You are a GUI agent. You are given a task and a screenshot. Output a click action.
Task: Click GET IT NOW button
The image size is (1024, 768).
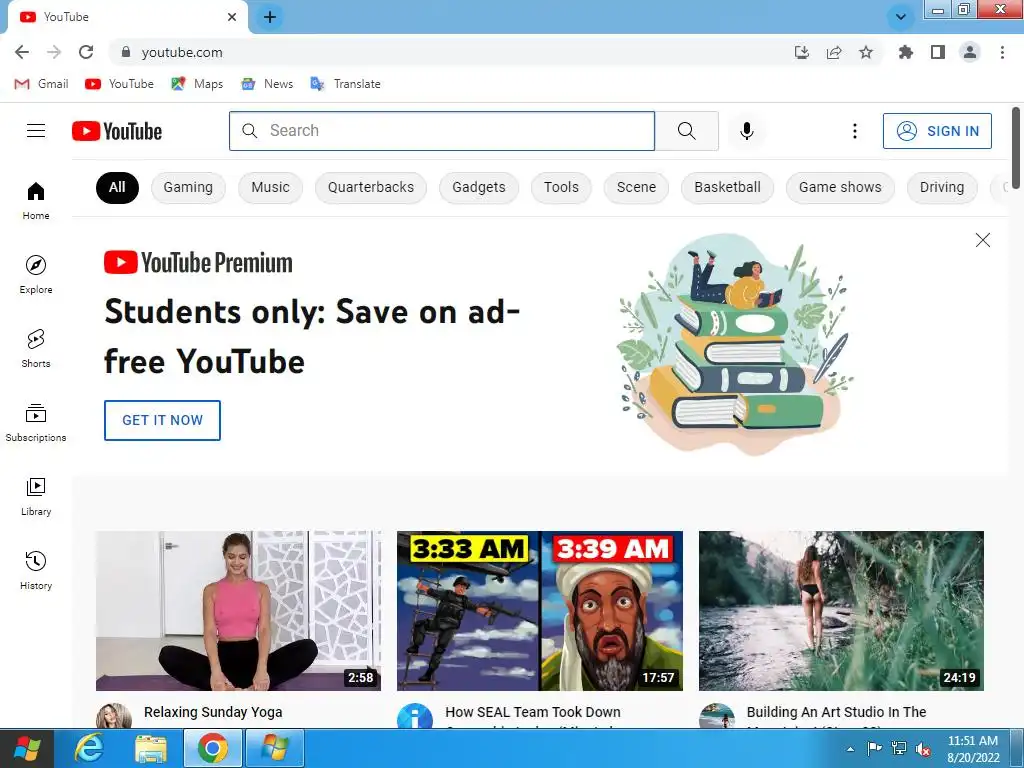[162, 420]
